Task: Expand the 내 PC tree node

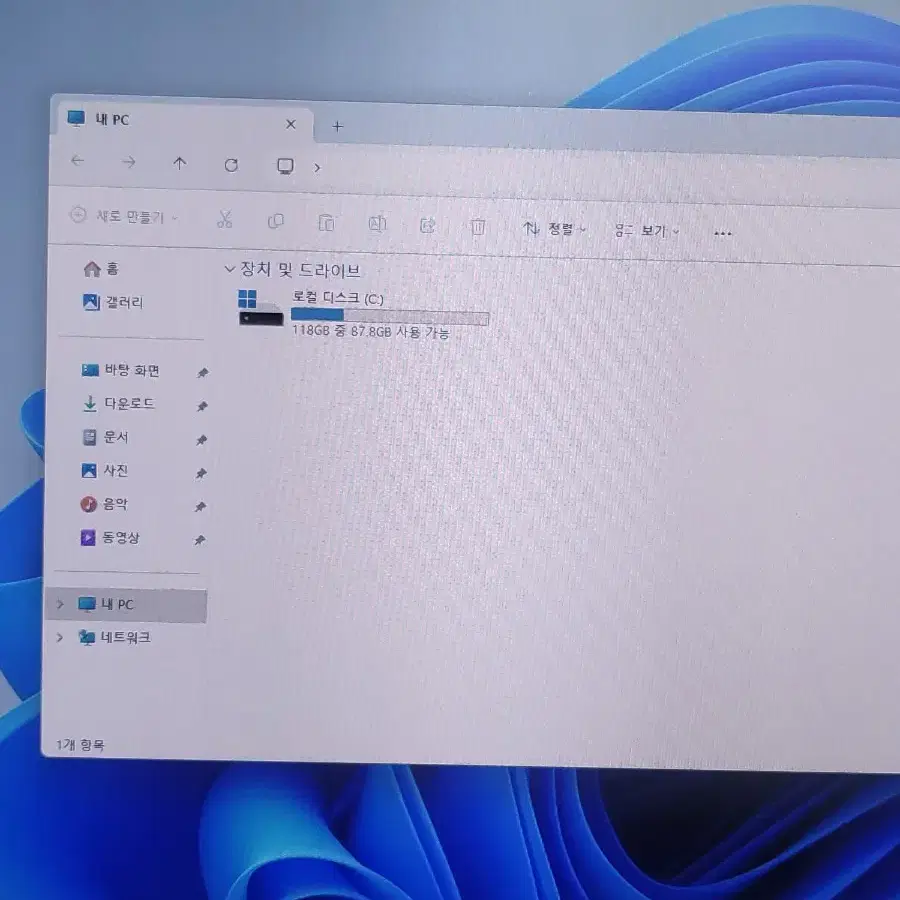Action: point(60,604)
